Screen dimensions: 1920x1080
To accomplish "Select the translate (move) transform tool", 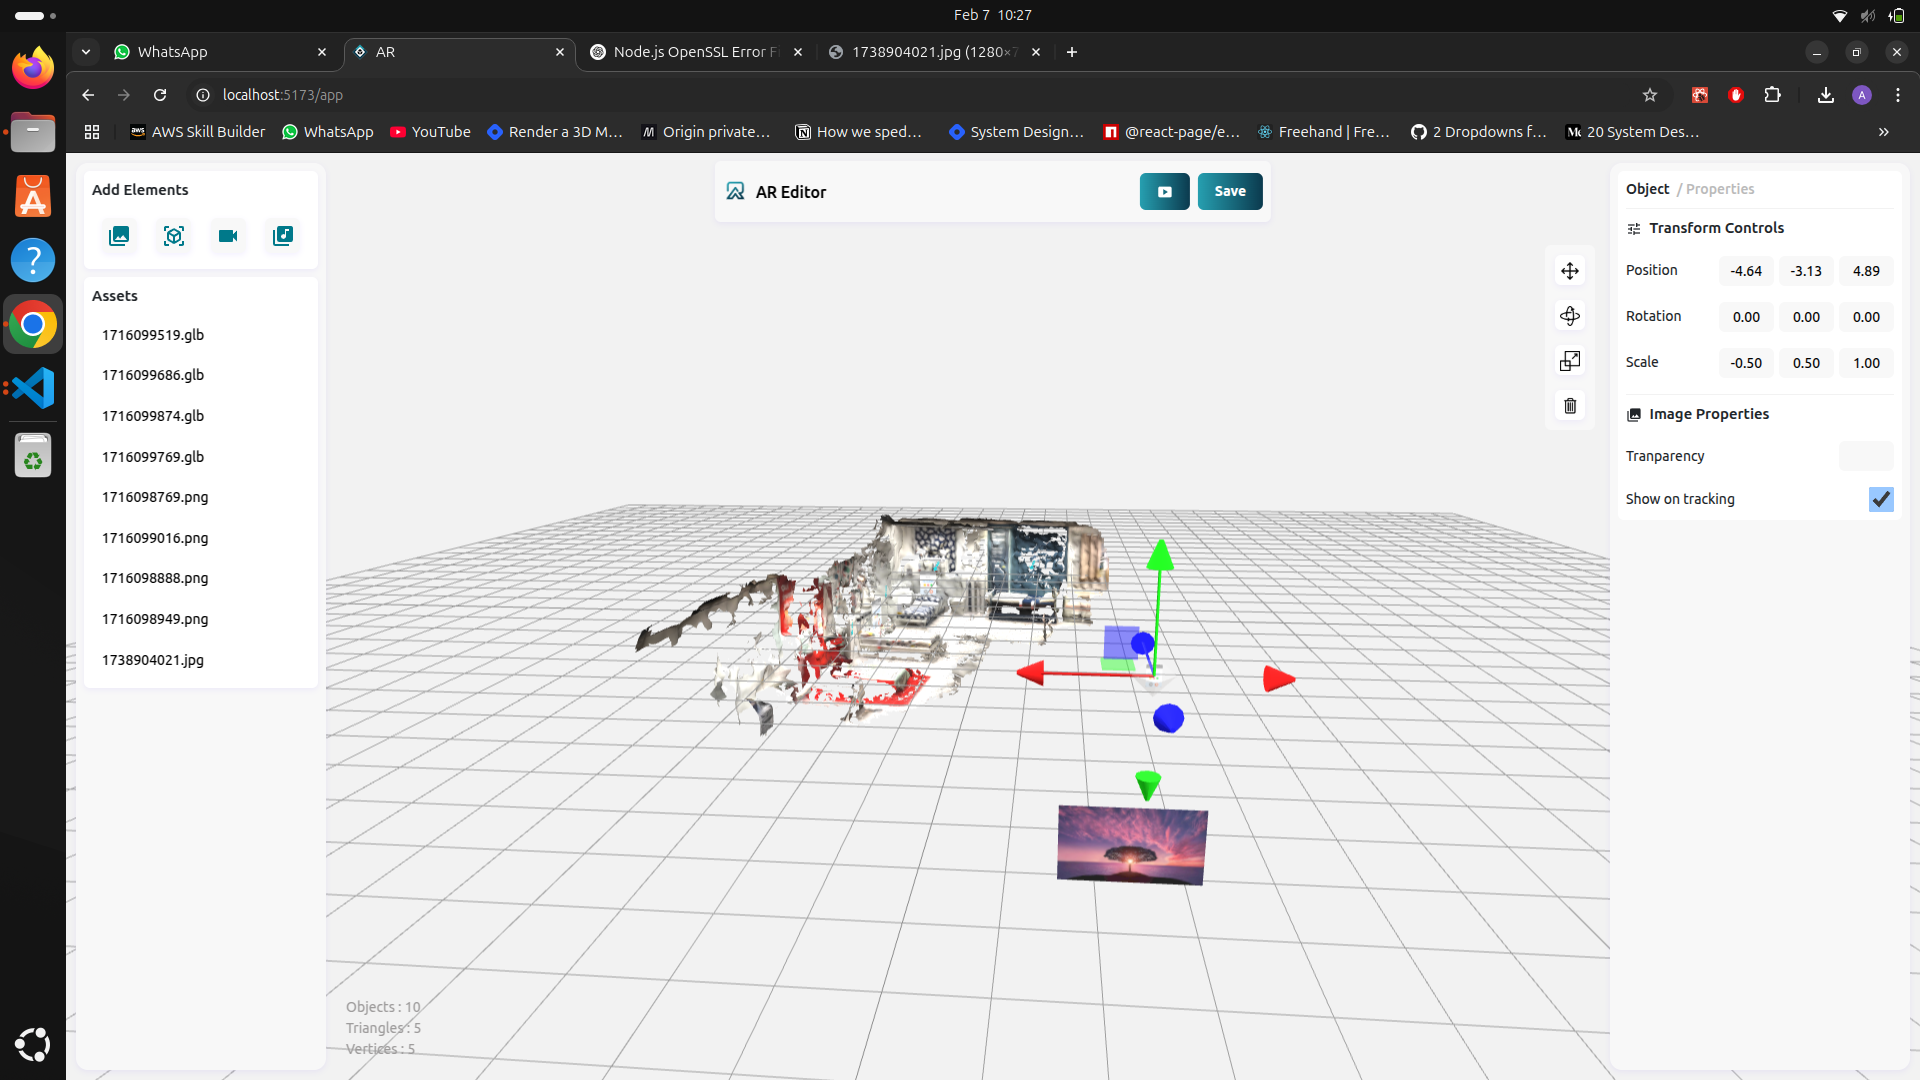I will [1570, 271].
